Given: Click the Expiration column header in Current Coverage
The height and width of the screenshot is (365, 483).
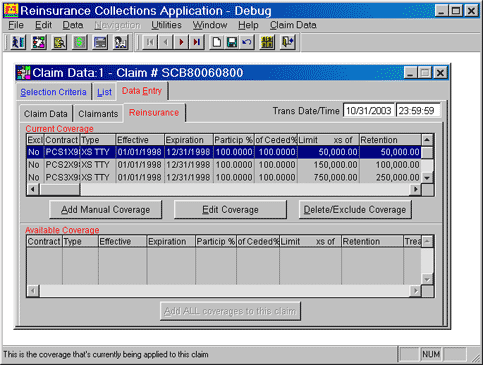Looking at the screenshot, I should click(x=189, y=140).
